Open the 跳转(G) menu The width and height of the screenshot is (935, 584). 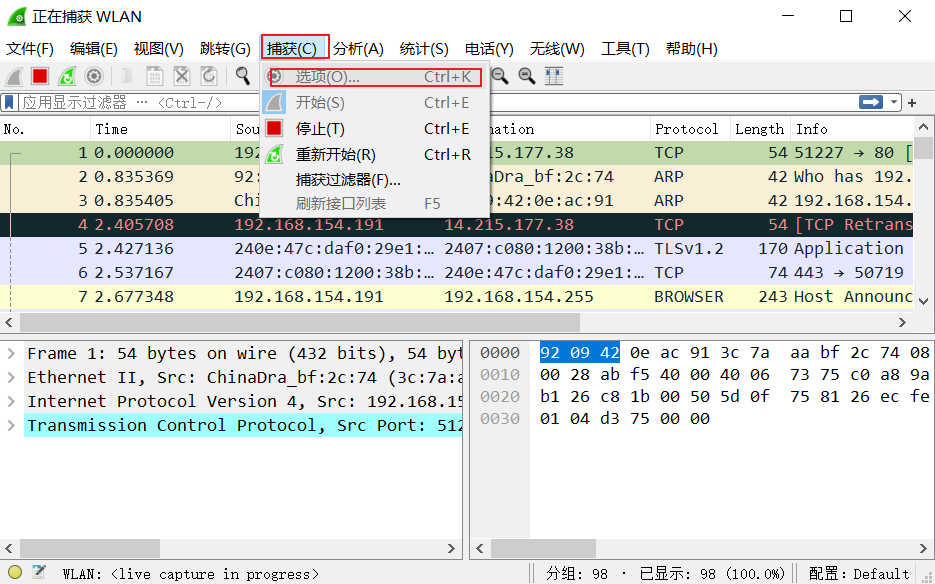[x=225, y=48]
